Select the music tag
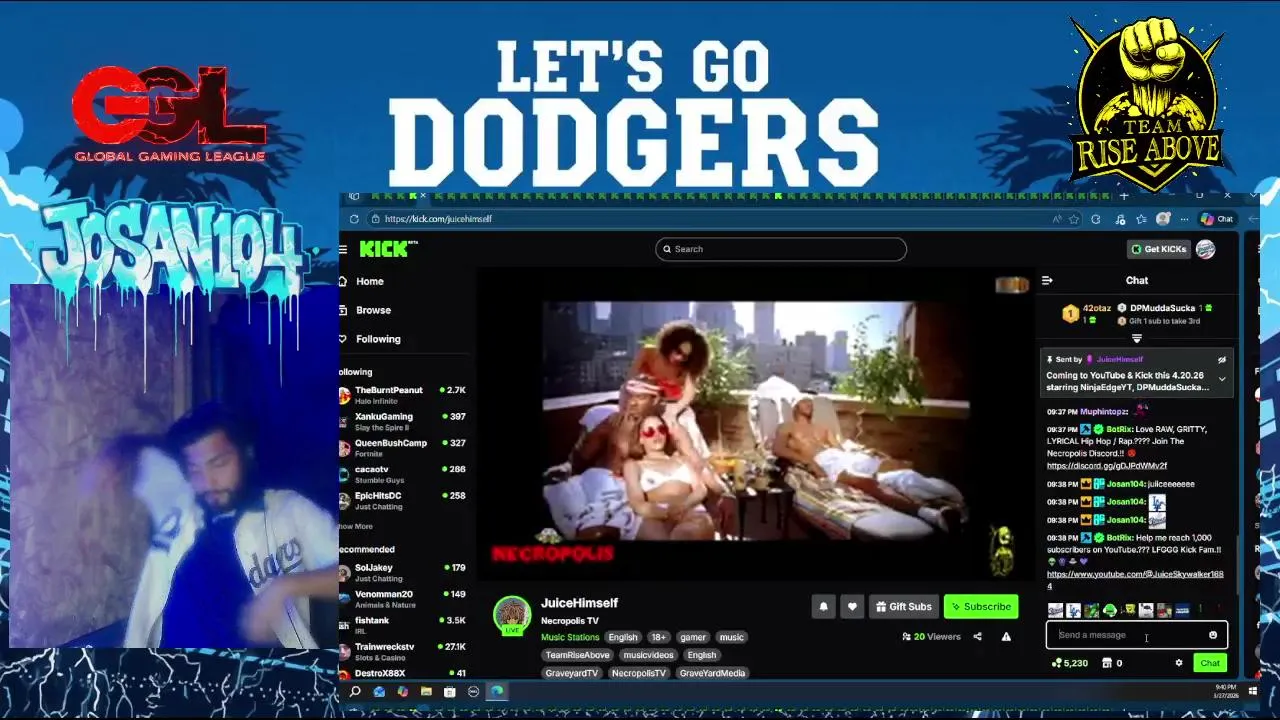Image resolution: width=1280 pixels, height=720 pixels. pyautogui.click(x=732, y=637)
